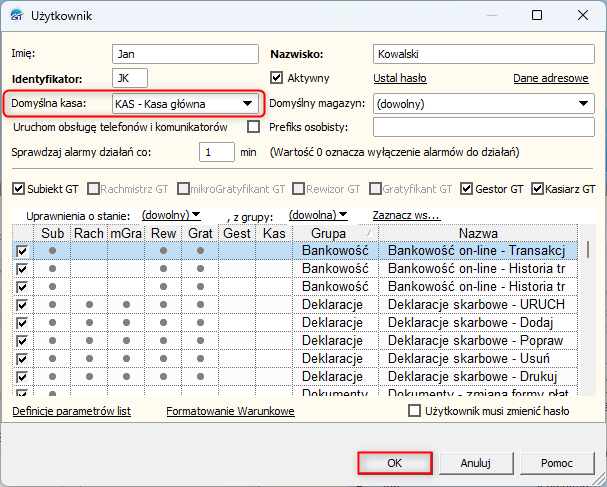The height and width of the screenshot is (487, 607).
Task: Enable Uruchom obsługę telefonów i komunikatorów checkbox
Action: 253,127
